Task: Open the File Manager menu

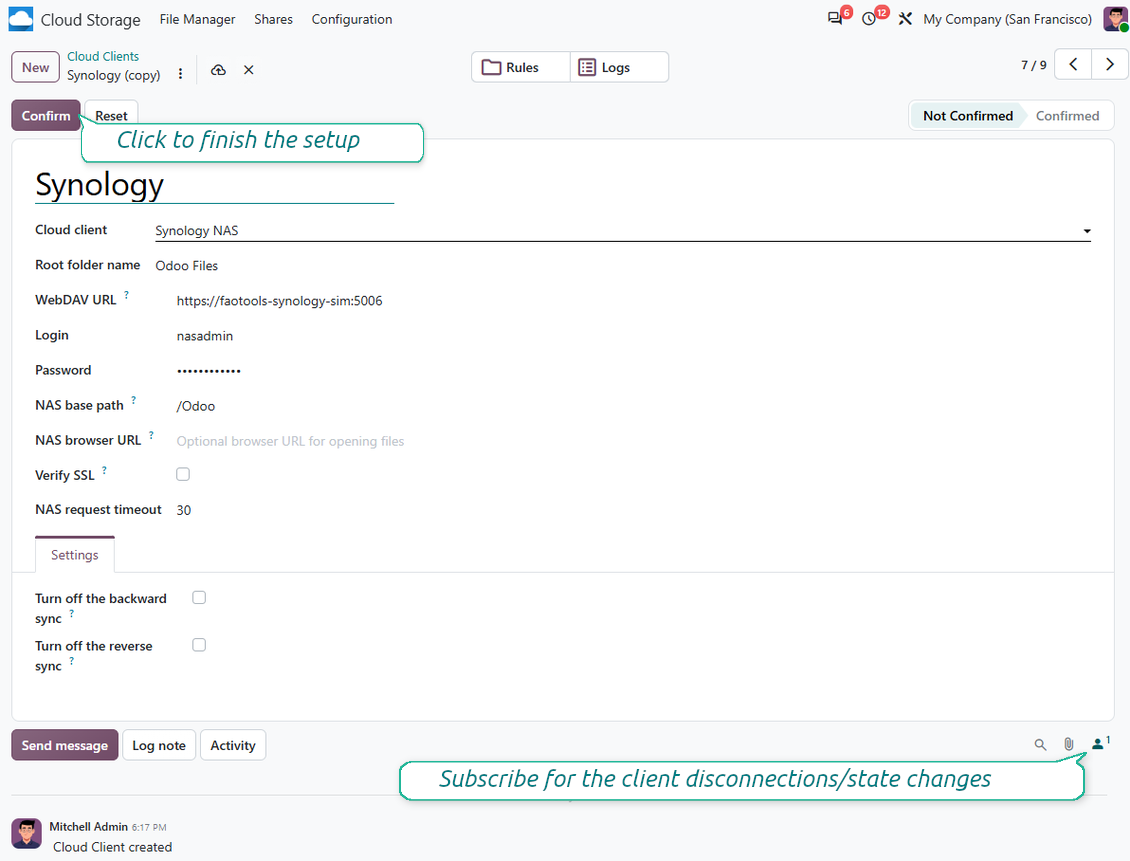Action: pyautogui.click(x=197, y=19)
